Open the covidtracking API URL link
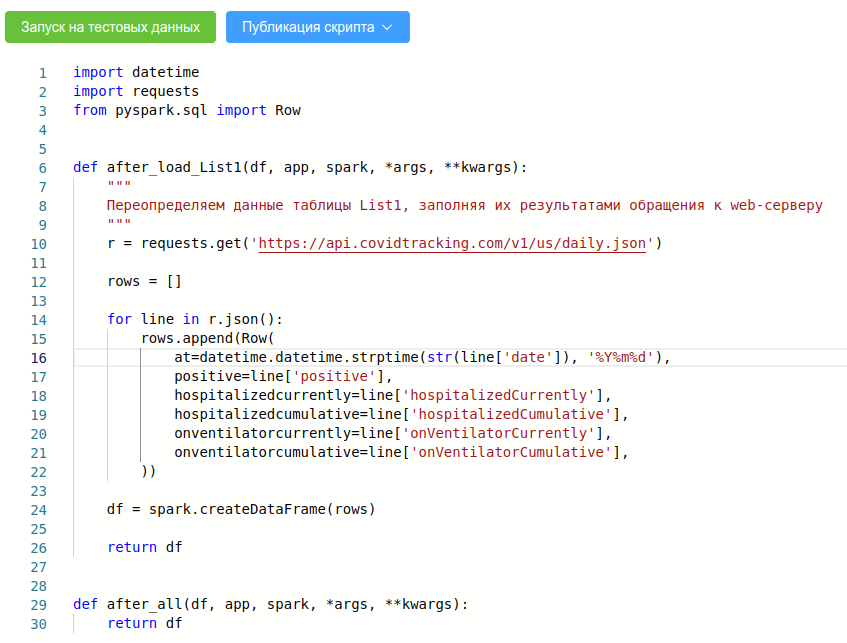Screen dimensions: 847x643 tap(452, 244)
